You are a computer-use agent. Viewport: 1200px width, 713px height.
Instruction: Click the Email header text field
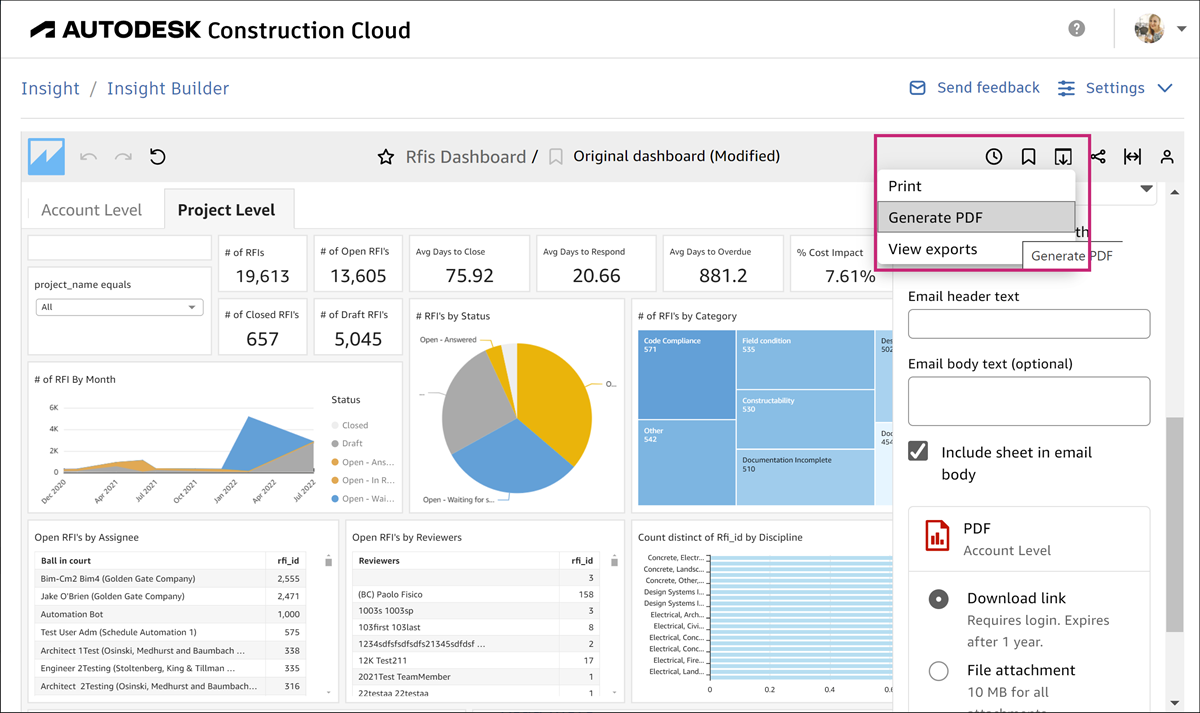click(1028, 324)
